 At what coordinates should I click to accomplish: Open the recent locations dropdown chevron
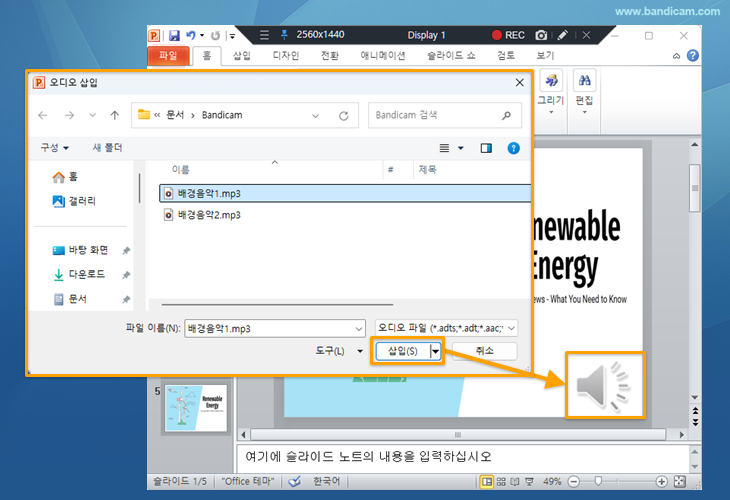coord(93,115)
